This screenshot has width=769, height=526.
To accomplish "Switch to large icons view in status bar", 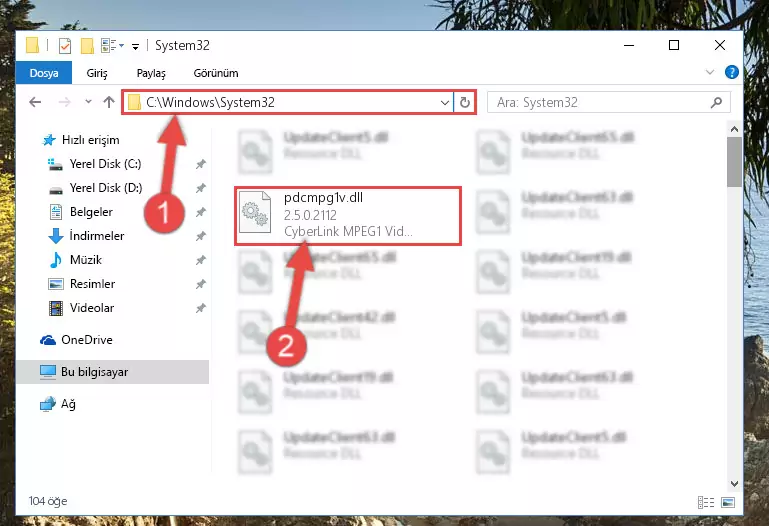I will point(728,502).
